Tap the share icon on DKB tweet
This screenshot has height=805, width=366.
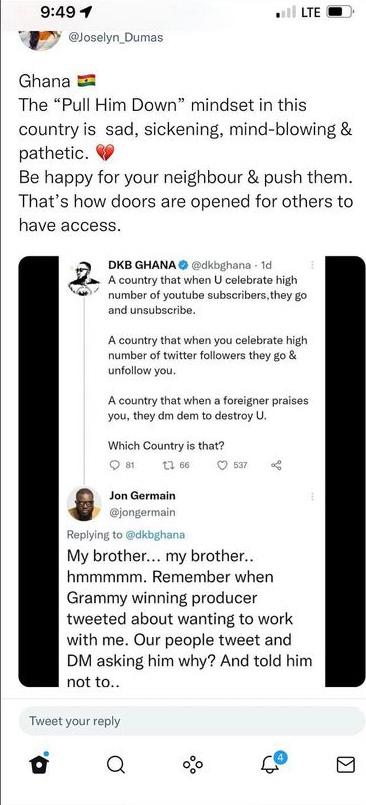pos(276,465)
